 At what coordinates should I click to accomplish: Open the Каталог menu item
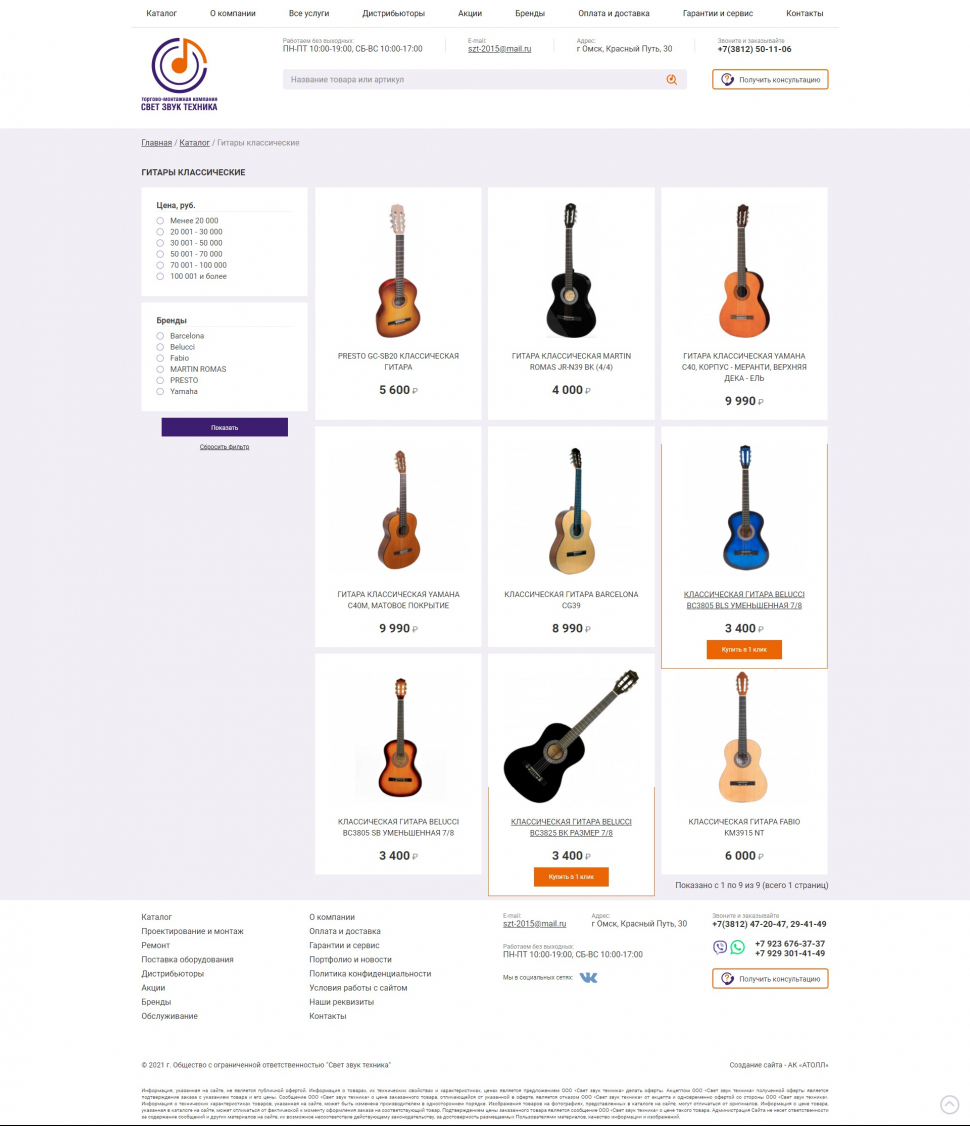pyautogui.click(x=162, y=14)
